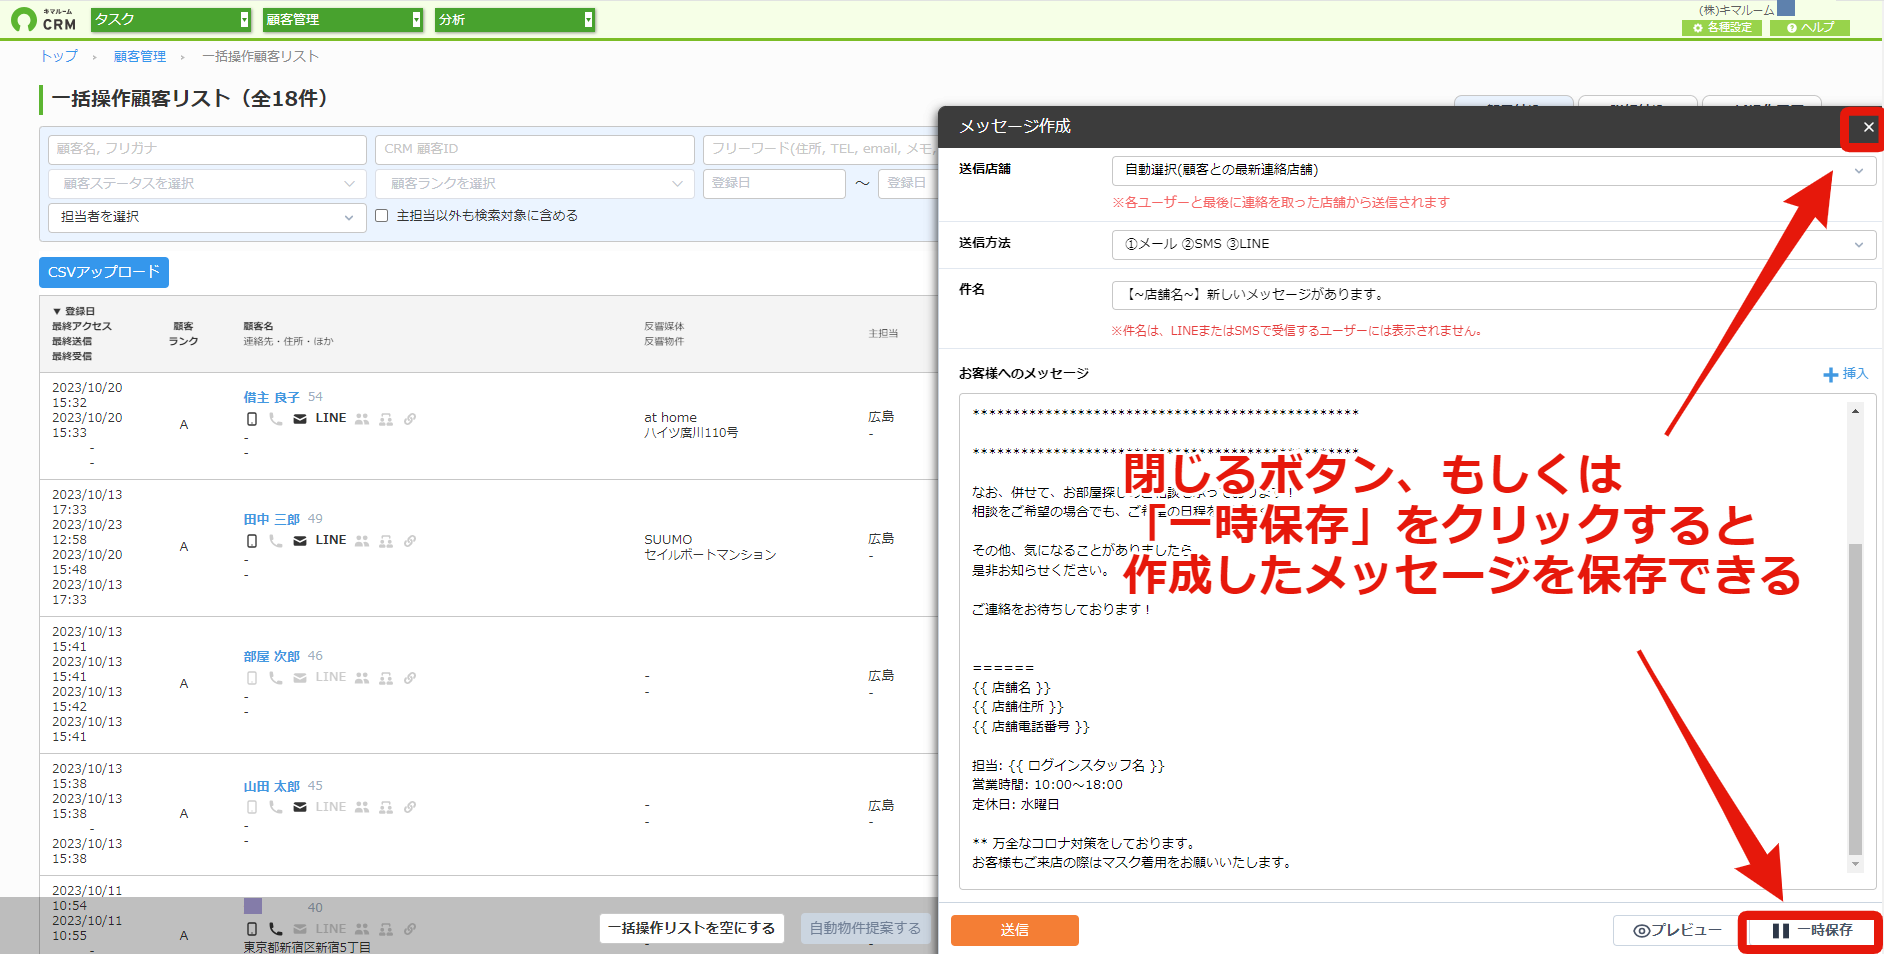
Task: Sort by the 登録日 column header
Action: pyautogui.click(x=74, y=311)
